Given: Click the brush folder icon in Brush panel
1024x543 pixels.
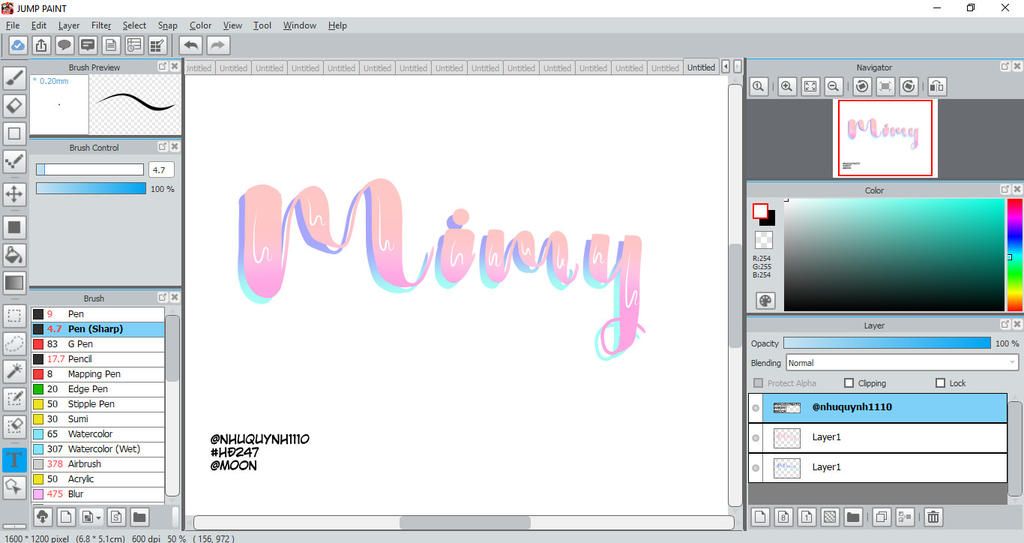Looking at the screenshot, I should [139, 517].
